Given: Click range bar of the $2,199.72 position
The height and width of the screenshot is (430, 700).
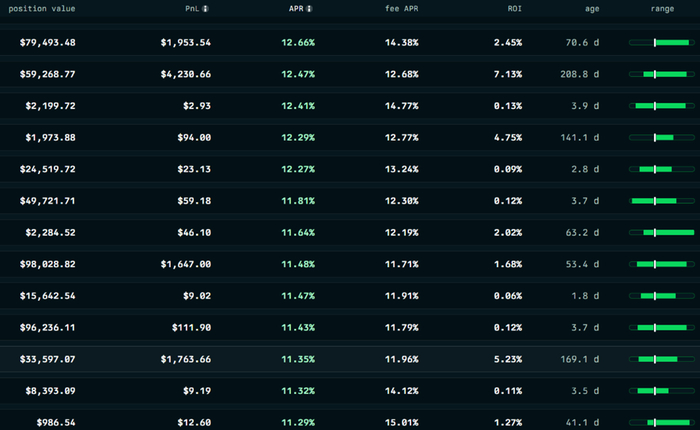Looking at the screenshot, I should point(661,106).
